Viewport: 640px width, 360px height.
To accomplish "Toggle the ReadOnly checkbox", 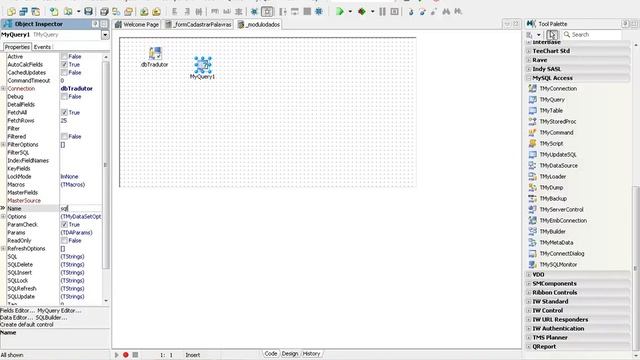I will tap(64, 240).
